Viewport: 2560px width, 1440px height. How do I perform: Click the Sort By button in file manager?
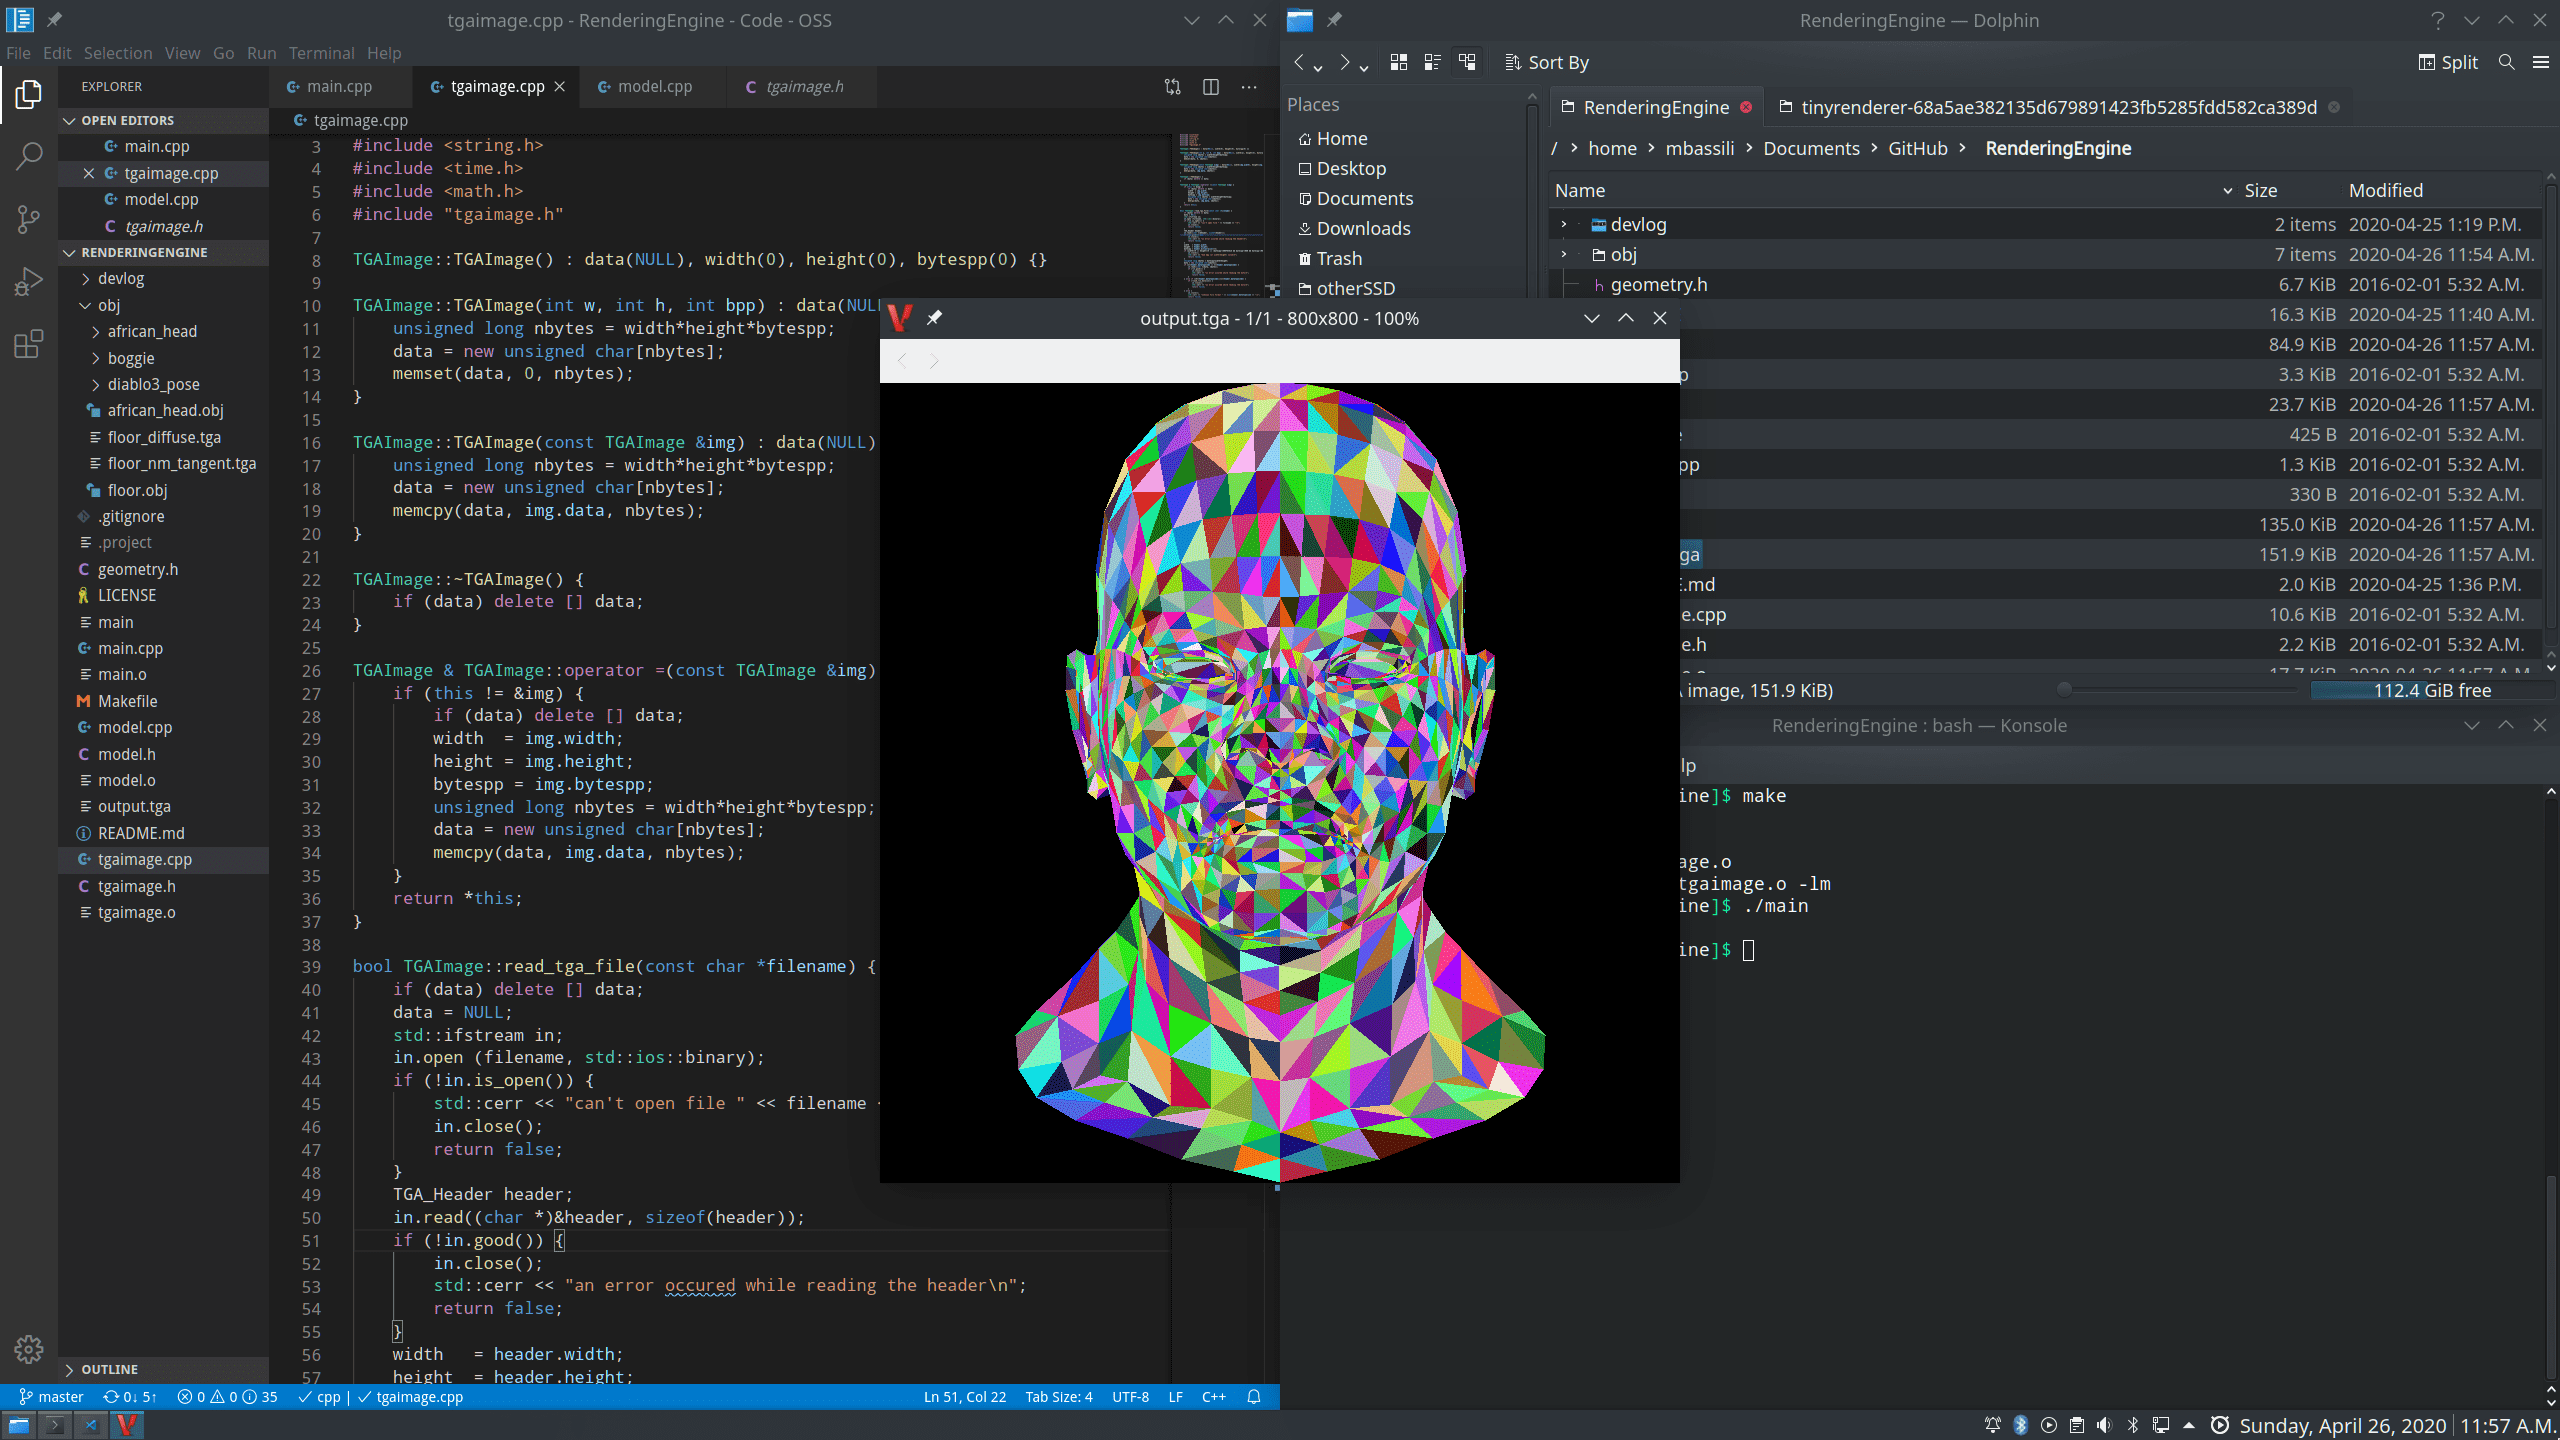1545,60
